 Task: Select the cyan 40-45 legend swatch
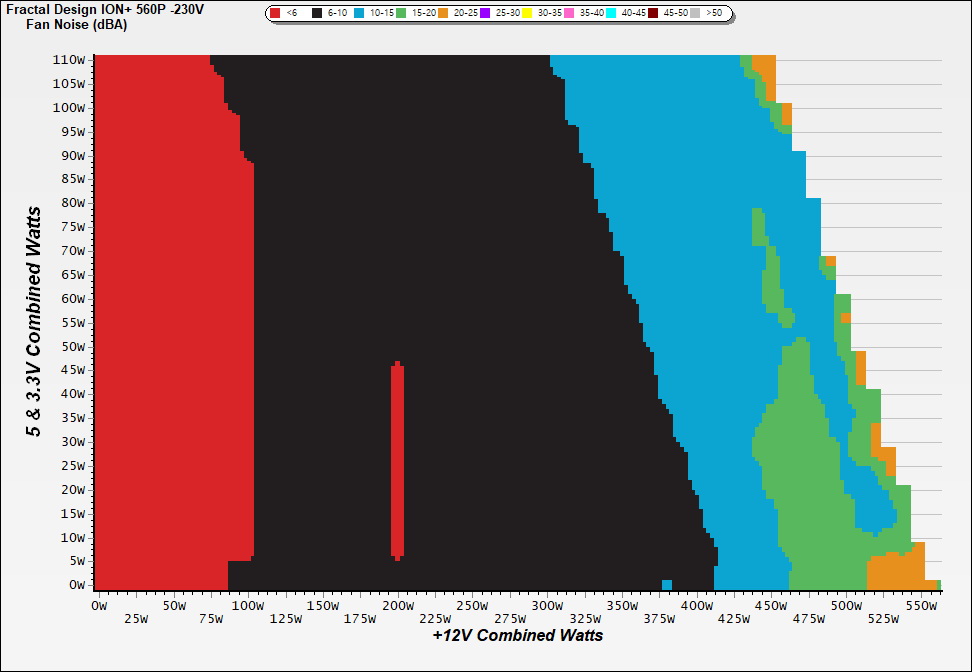(611, 14)
